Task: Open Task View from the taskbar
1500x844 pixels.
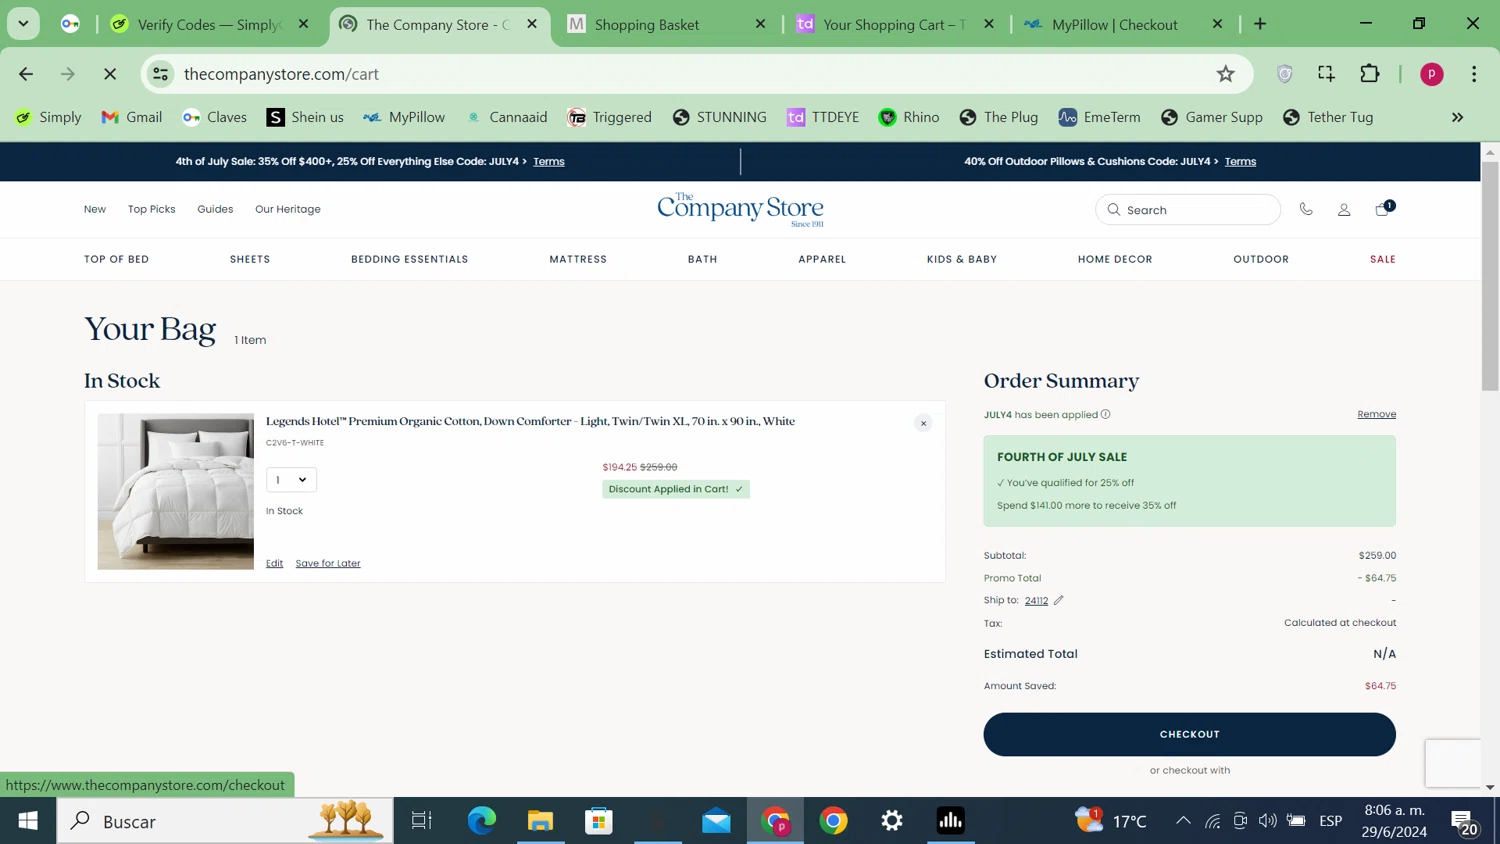Action: tap(421, 821)
